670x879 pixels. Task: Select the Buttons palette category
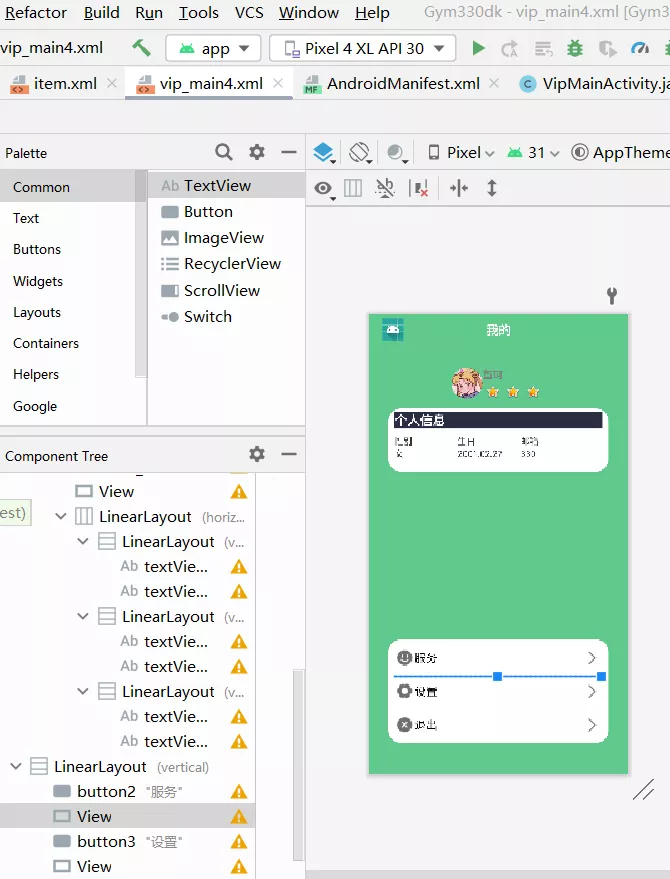[x=67, y=249]
